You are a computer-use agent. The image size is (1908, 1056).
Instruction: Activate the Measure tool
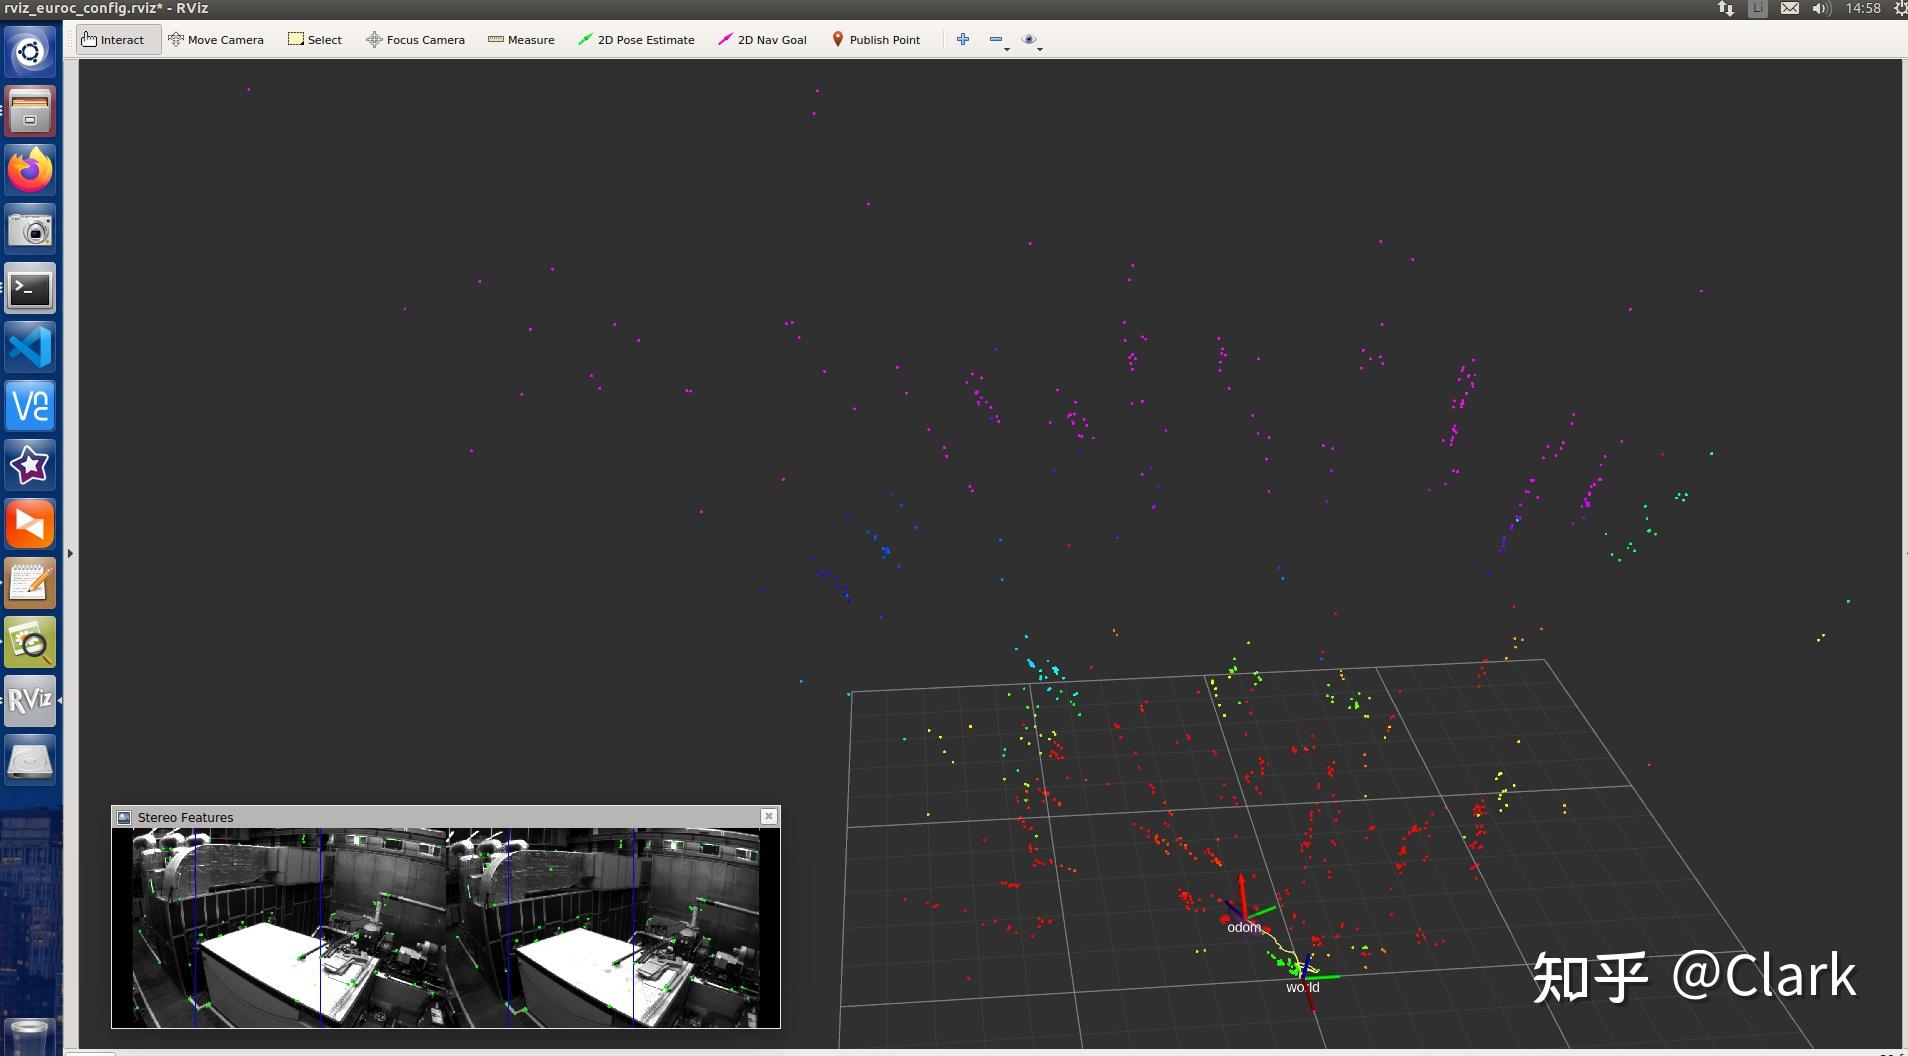click(x=521, y=39)
